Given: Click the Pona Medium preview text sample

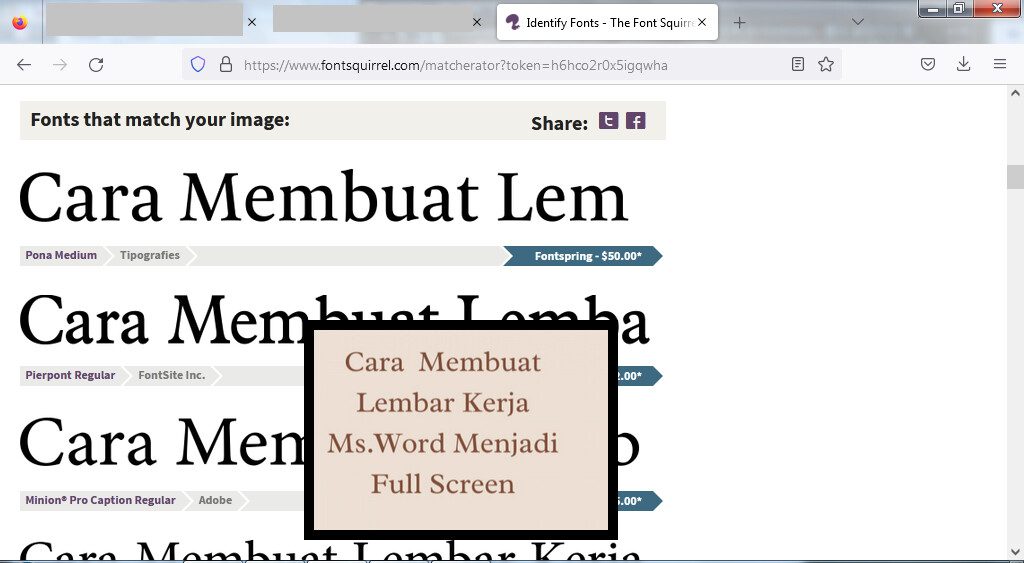Looking at the screenshot, I should click(323, 198).
